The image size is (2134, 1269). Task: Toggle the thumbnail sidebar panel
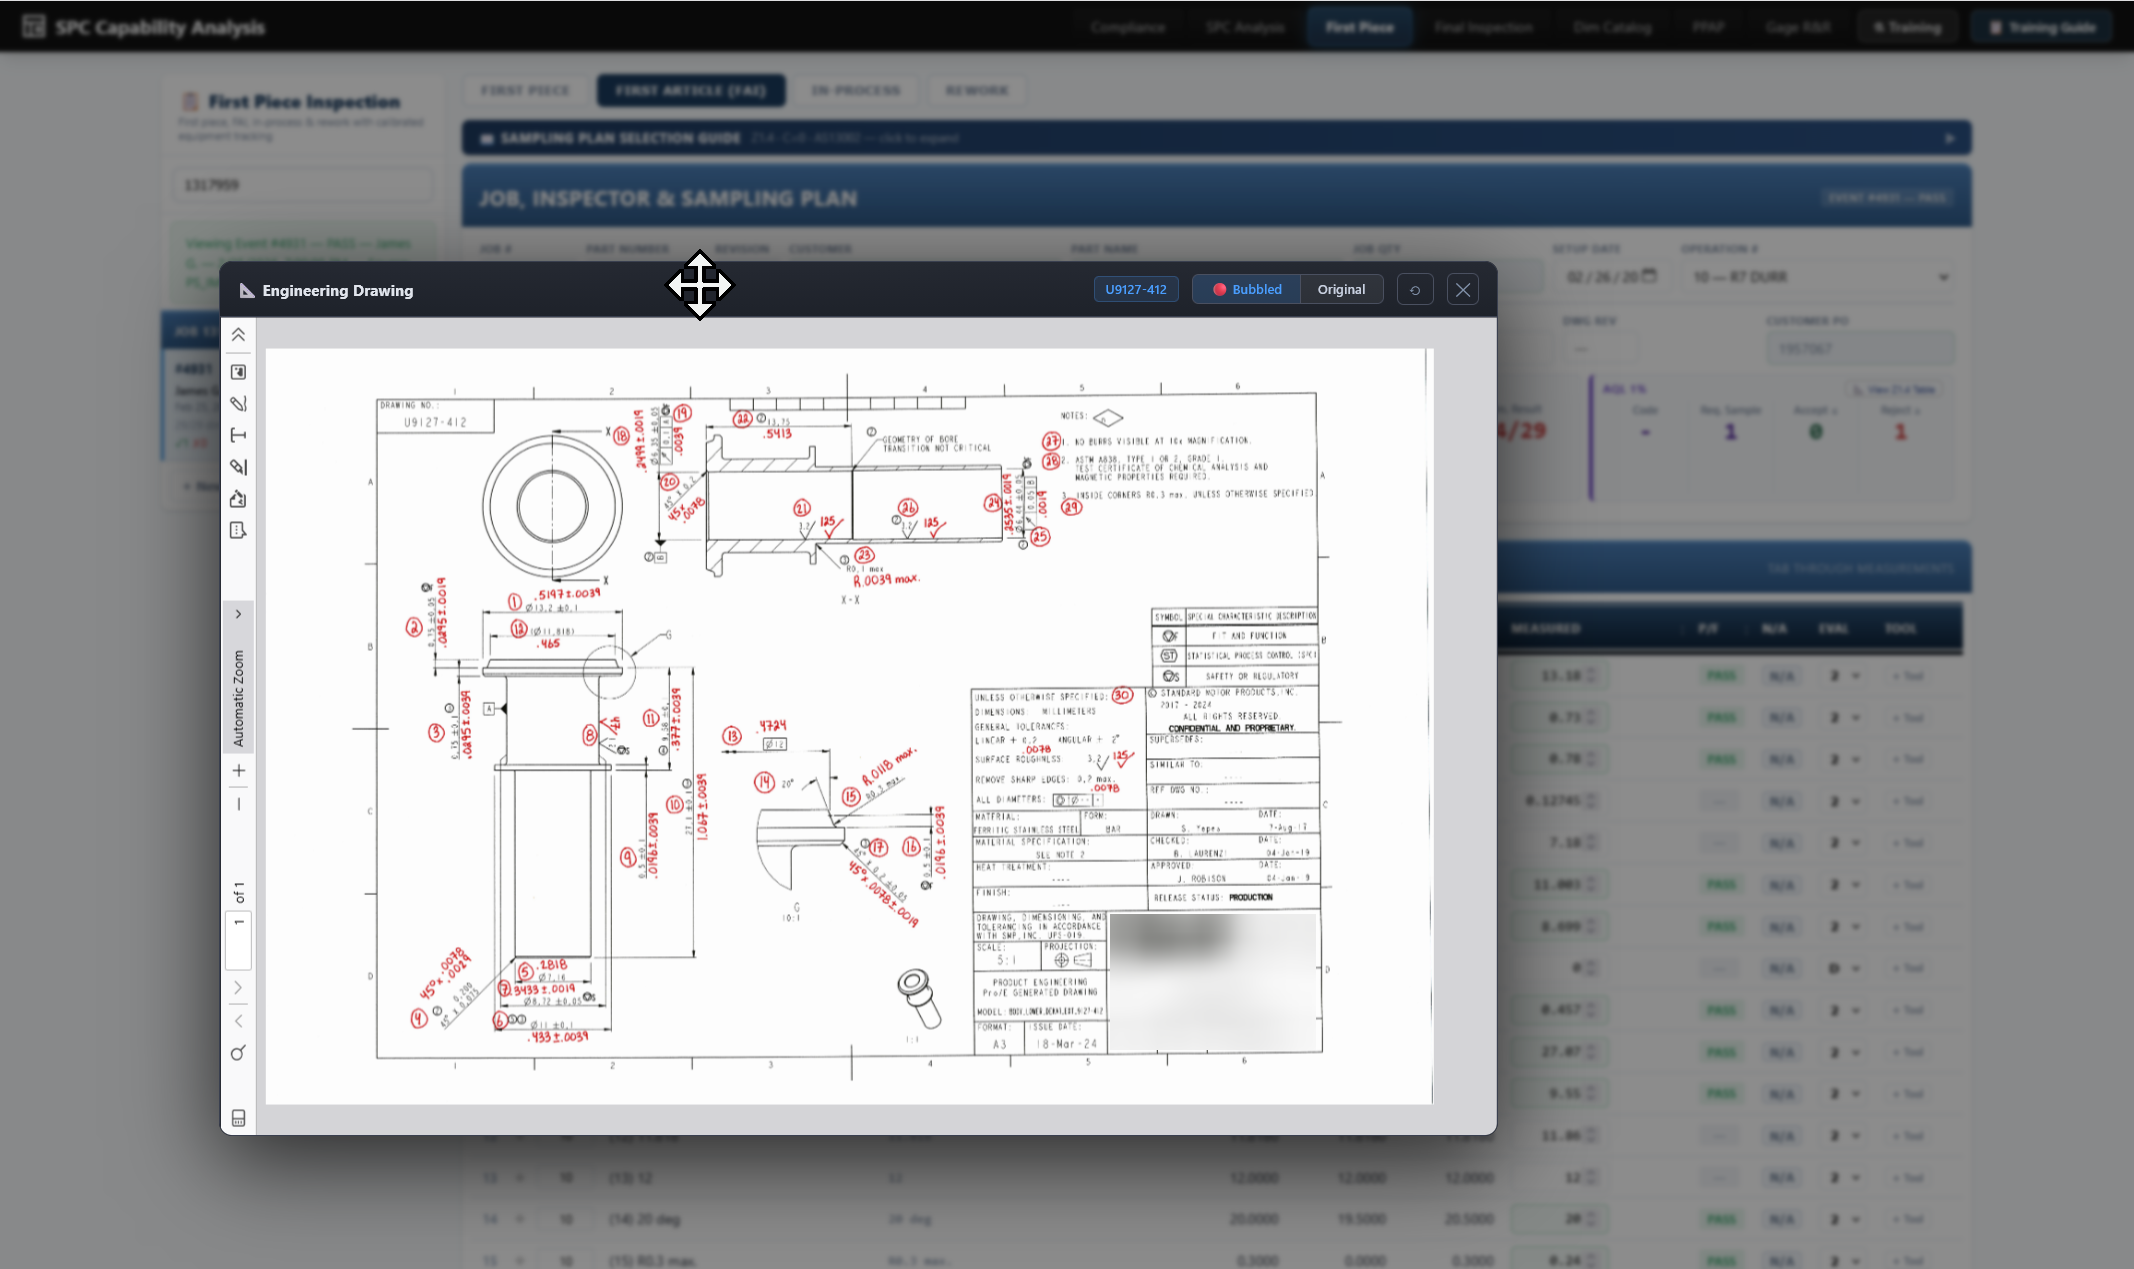pos(238,370)
